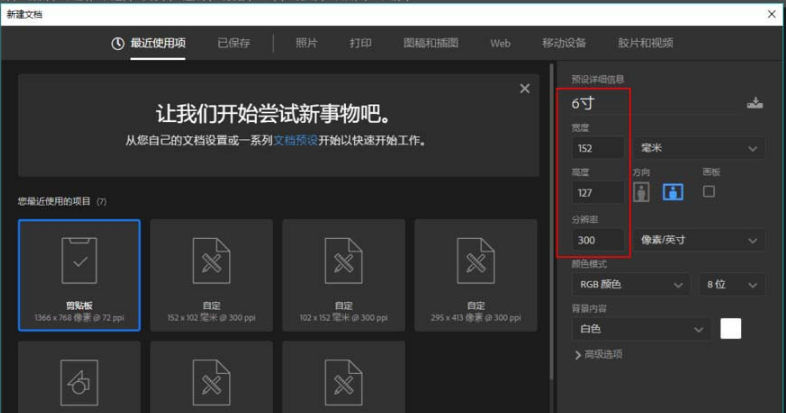Open the 8 位 bit depth dropdown
The width and height of the screenshot is (786, 413).
coord(732,285)
